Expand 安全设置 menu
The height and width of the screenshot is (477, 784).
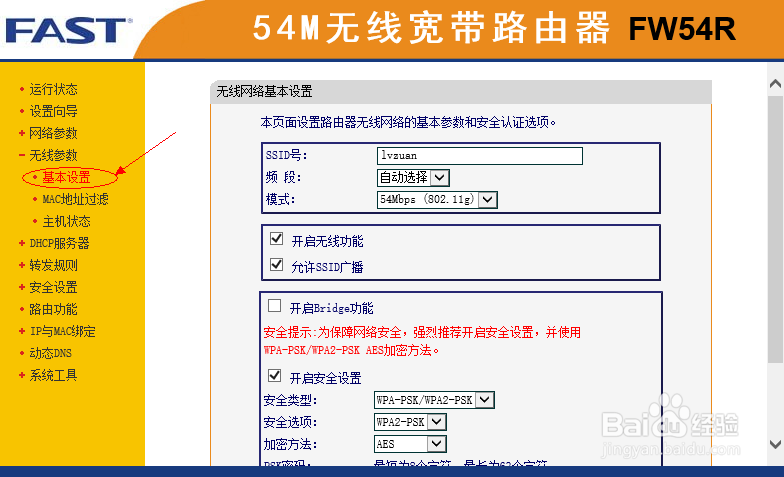click(53, 287)
